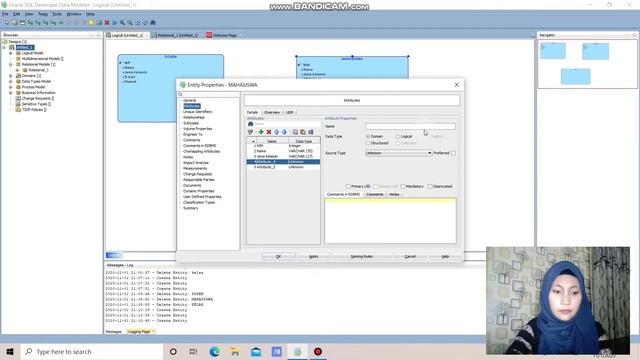Expand Logical Model node in Browser

coord(11,53)
